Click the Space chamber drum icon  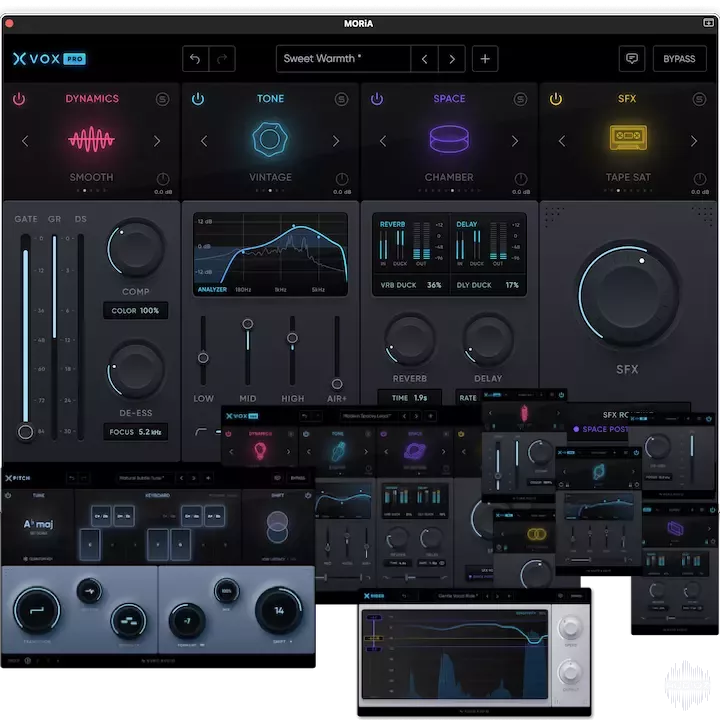coord(449,139)
